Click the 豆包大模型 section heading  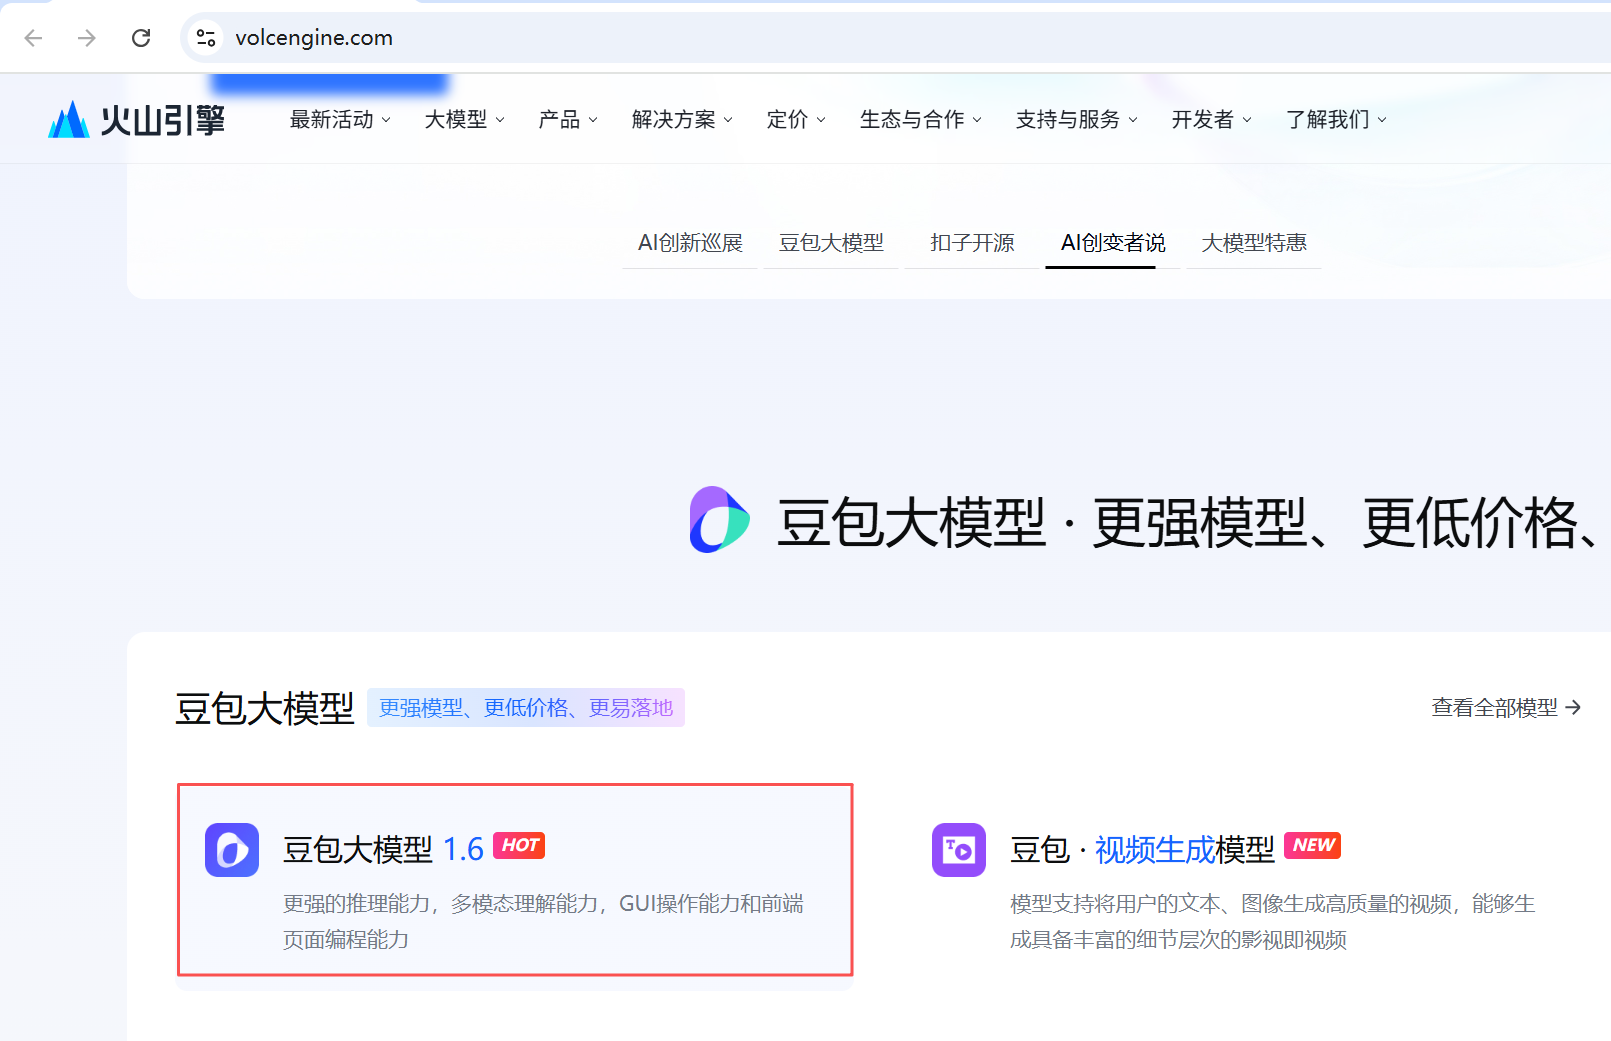(x=265, y=708)
